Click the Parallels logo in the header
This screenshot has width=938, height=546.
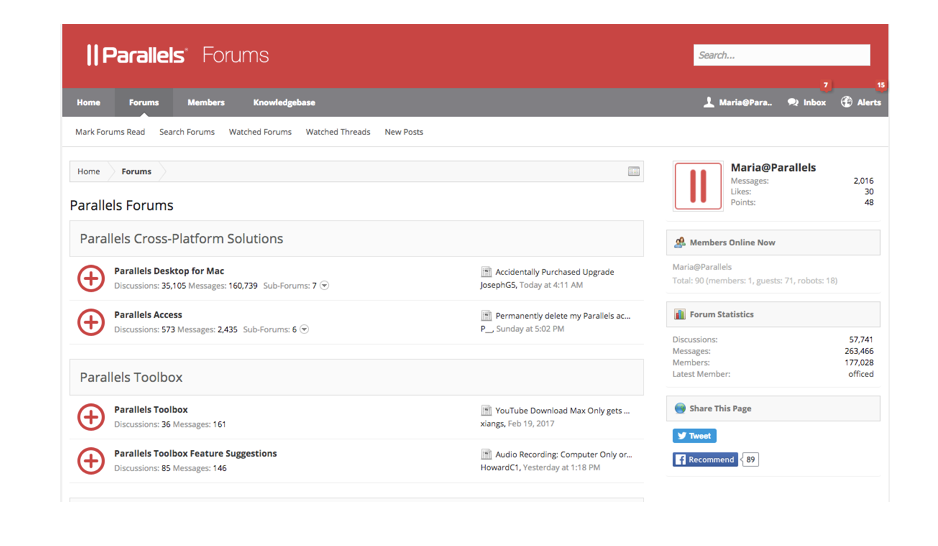pos(137,55)
